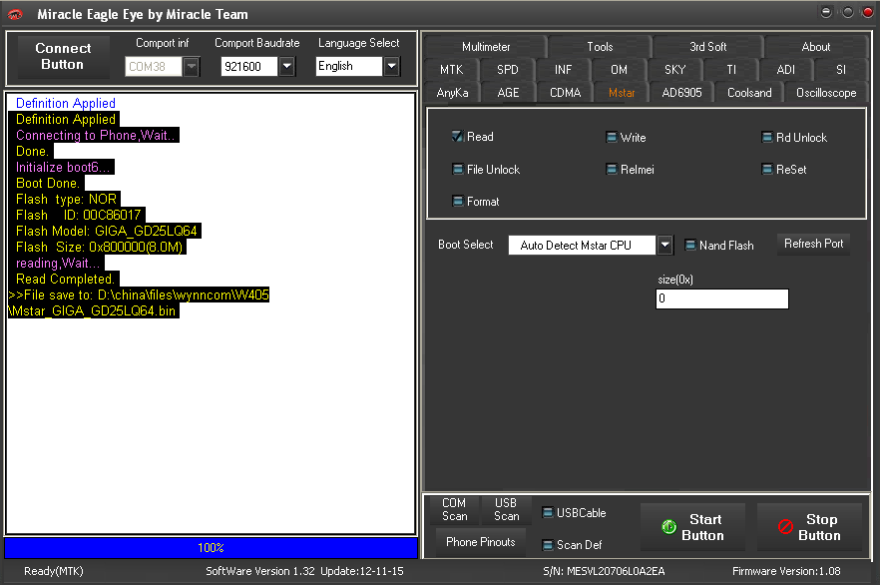This screenshot has width=880, height=585.
Task: Expand the Language Select dropdown
Action: (x=392, y=66)
